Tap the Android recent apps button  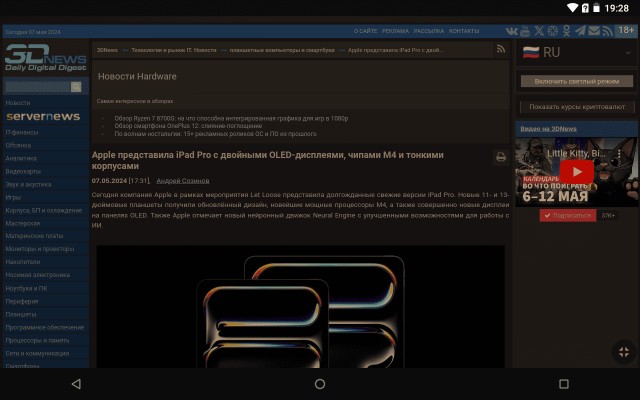coord(564,384)
